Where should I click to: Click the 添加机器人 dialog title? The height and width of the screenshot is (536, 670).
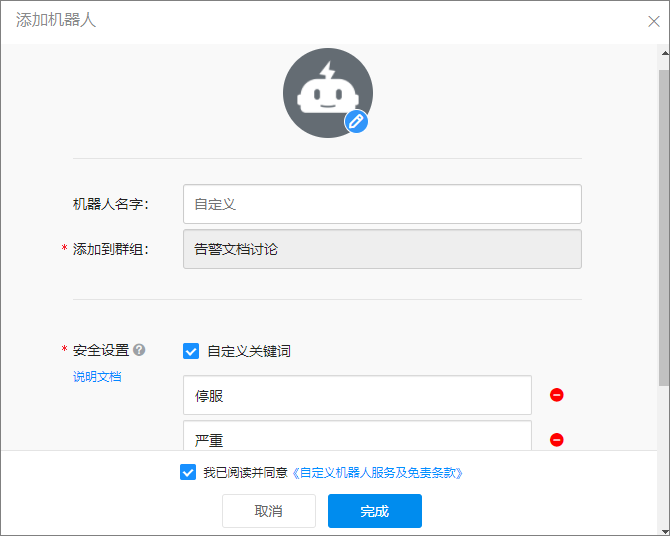click(56, 20)
